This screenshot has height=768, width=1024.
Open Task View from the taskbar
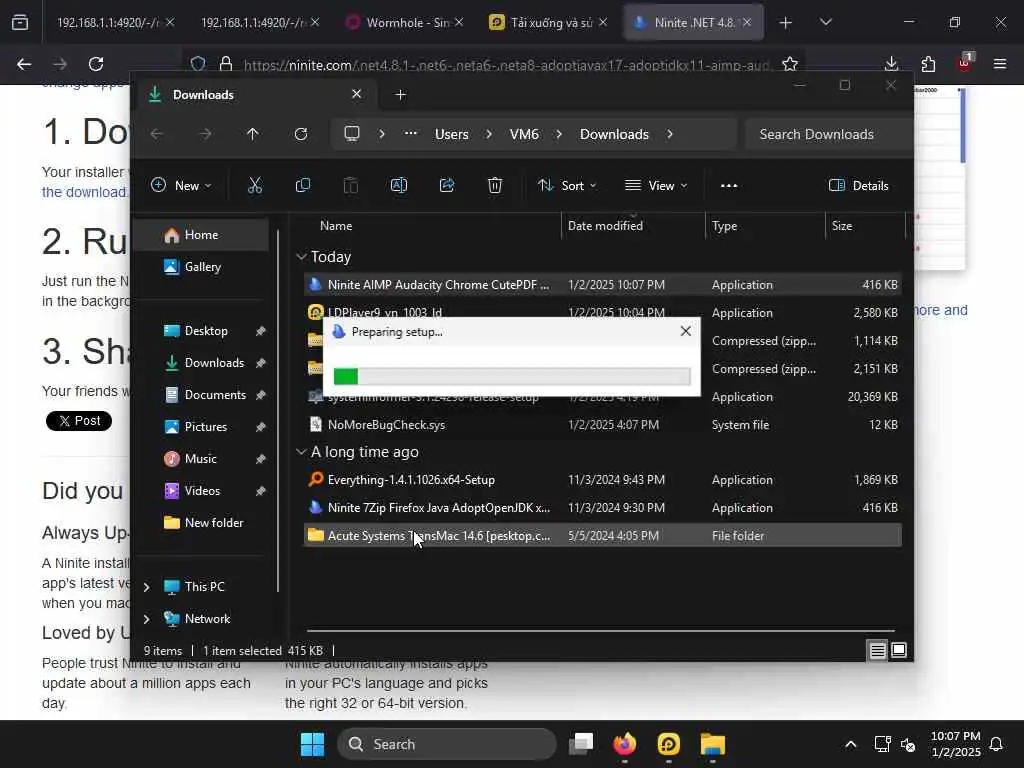(581, 744)
